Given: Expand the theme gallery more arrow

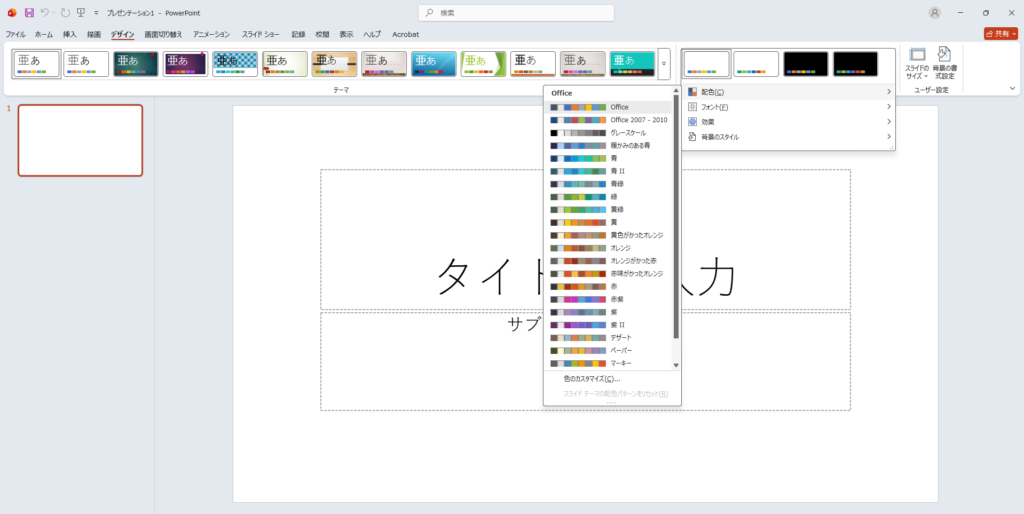Looking at the screenshot, I should (664, 64).
